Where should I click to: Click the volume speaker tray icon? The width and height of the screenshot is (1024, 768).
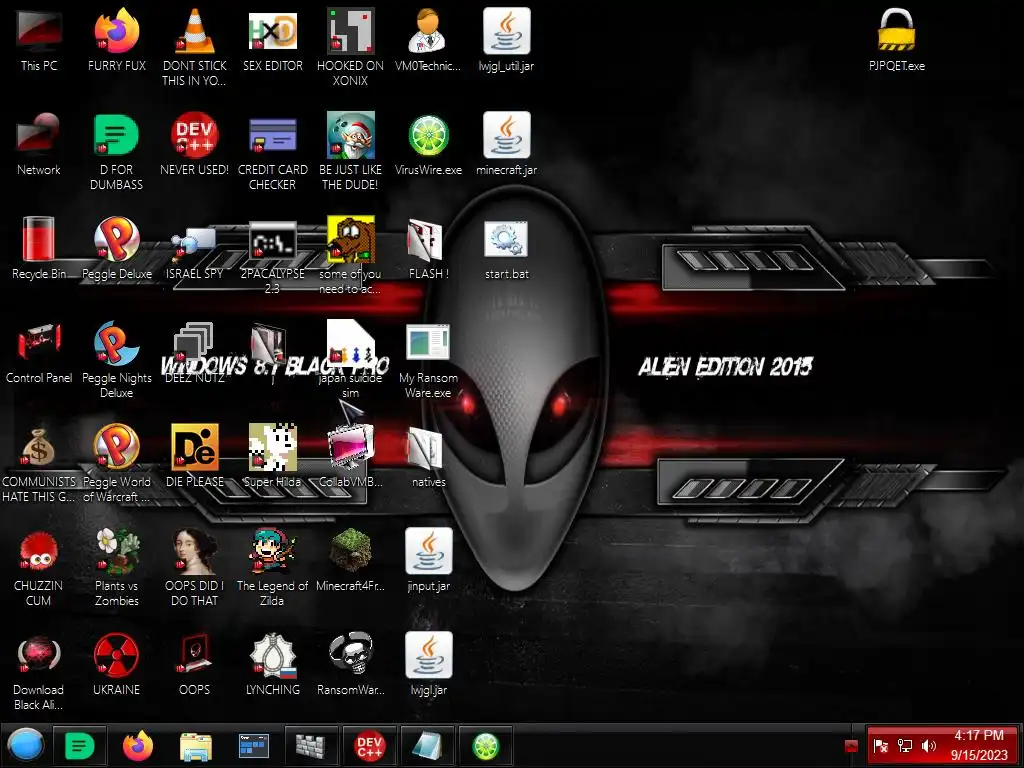point(928,746)
